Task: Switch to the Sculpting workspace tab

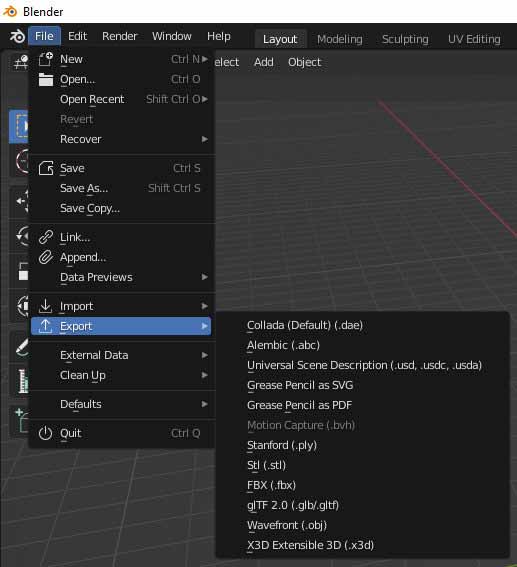Action: [x=405, y=39]
